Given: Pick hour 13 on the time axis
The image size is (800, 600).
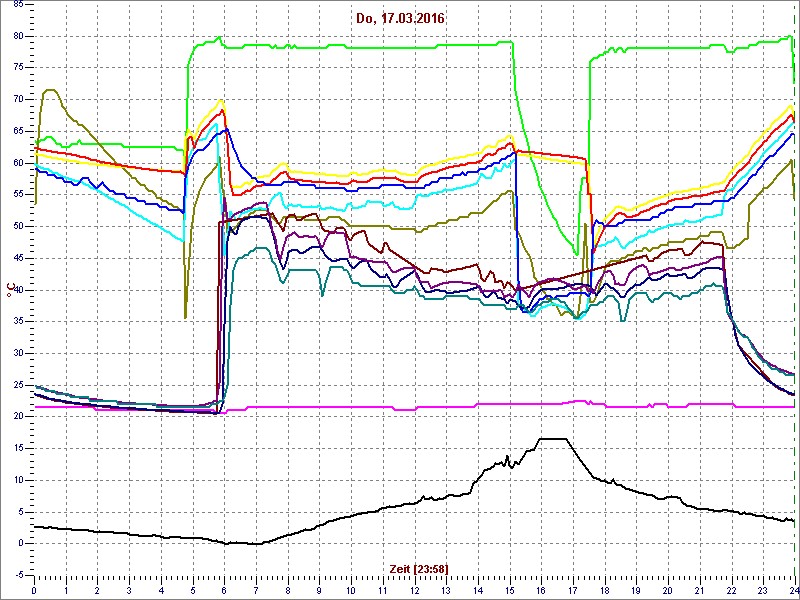Looking at the screenshot, I should coord(445,590).
